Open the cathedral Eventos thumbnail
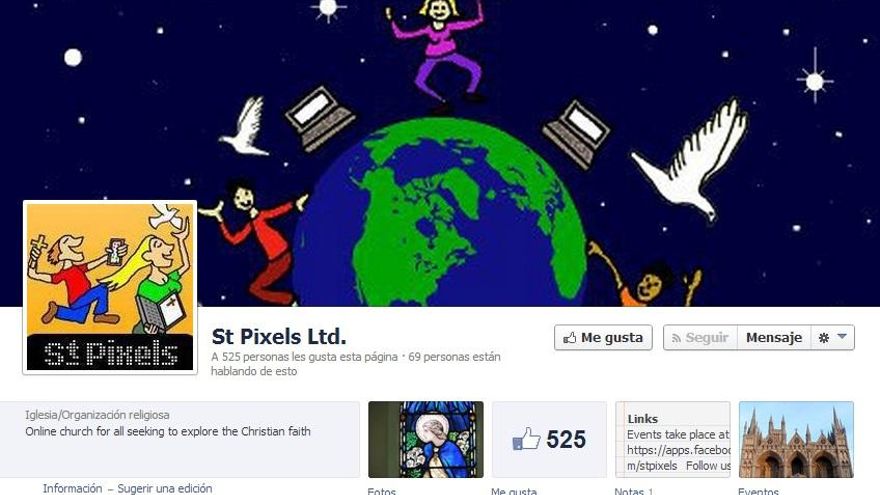The image size is (880, 495). click(796, 439)
